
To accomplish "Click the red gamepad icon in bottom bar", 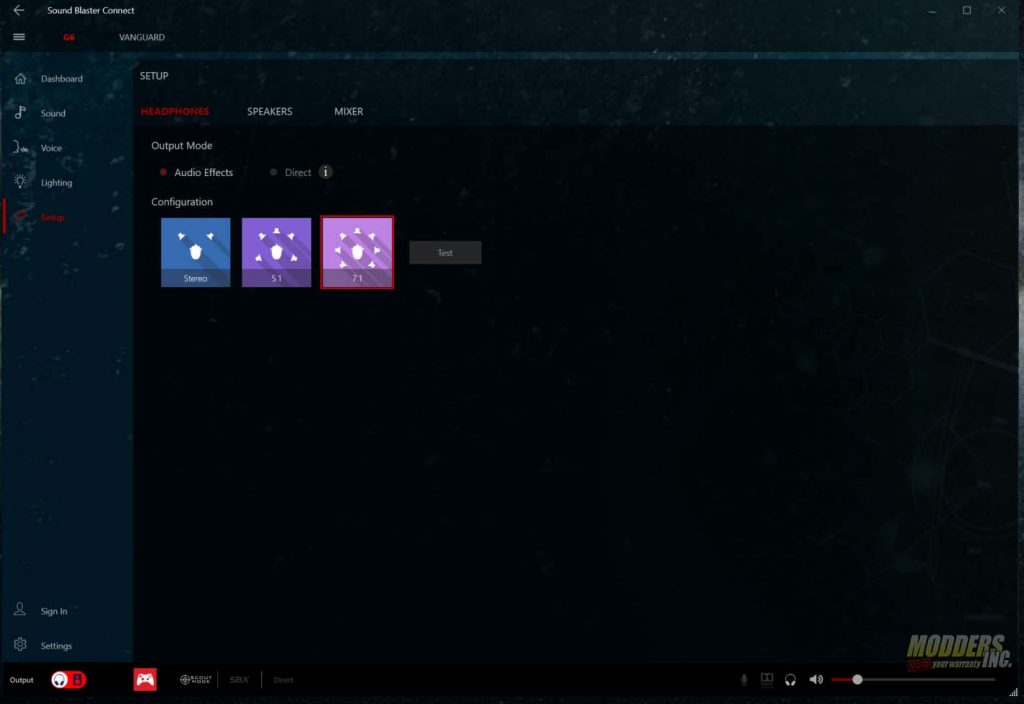I will [x=145, y=679].
